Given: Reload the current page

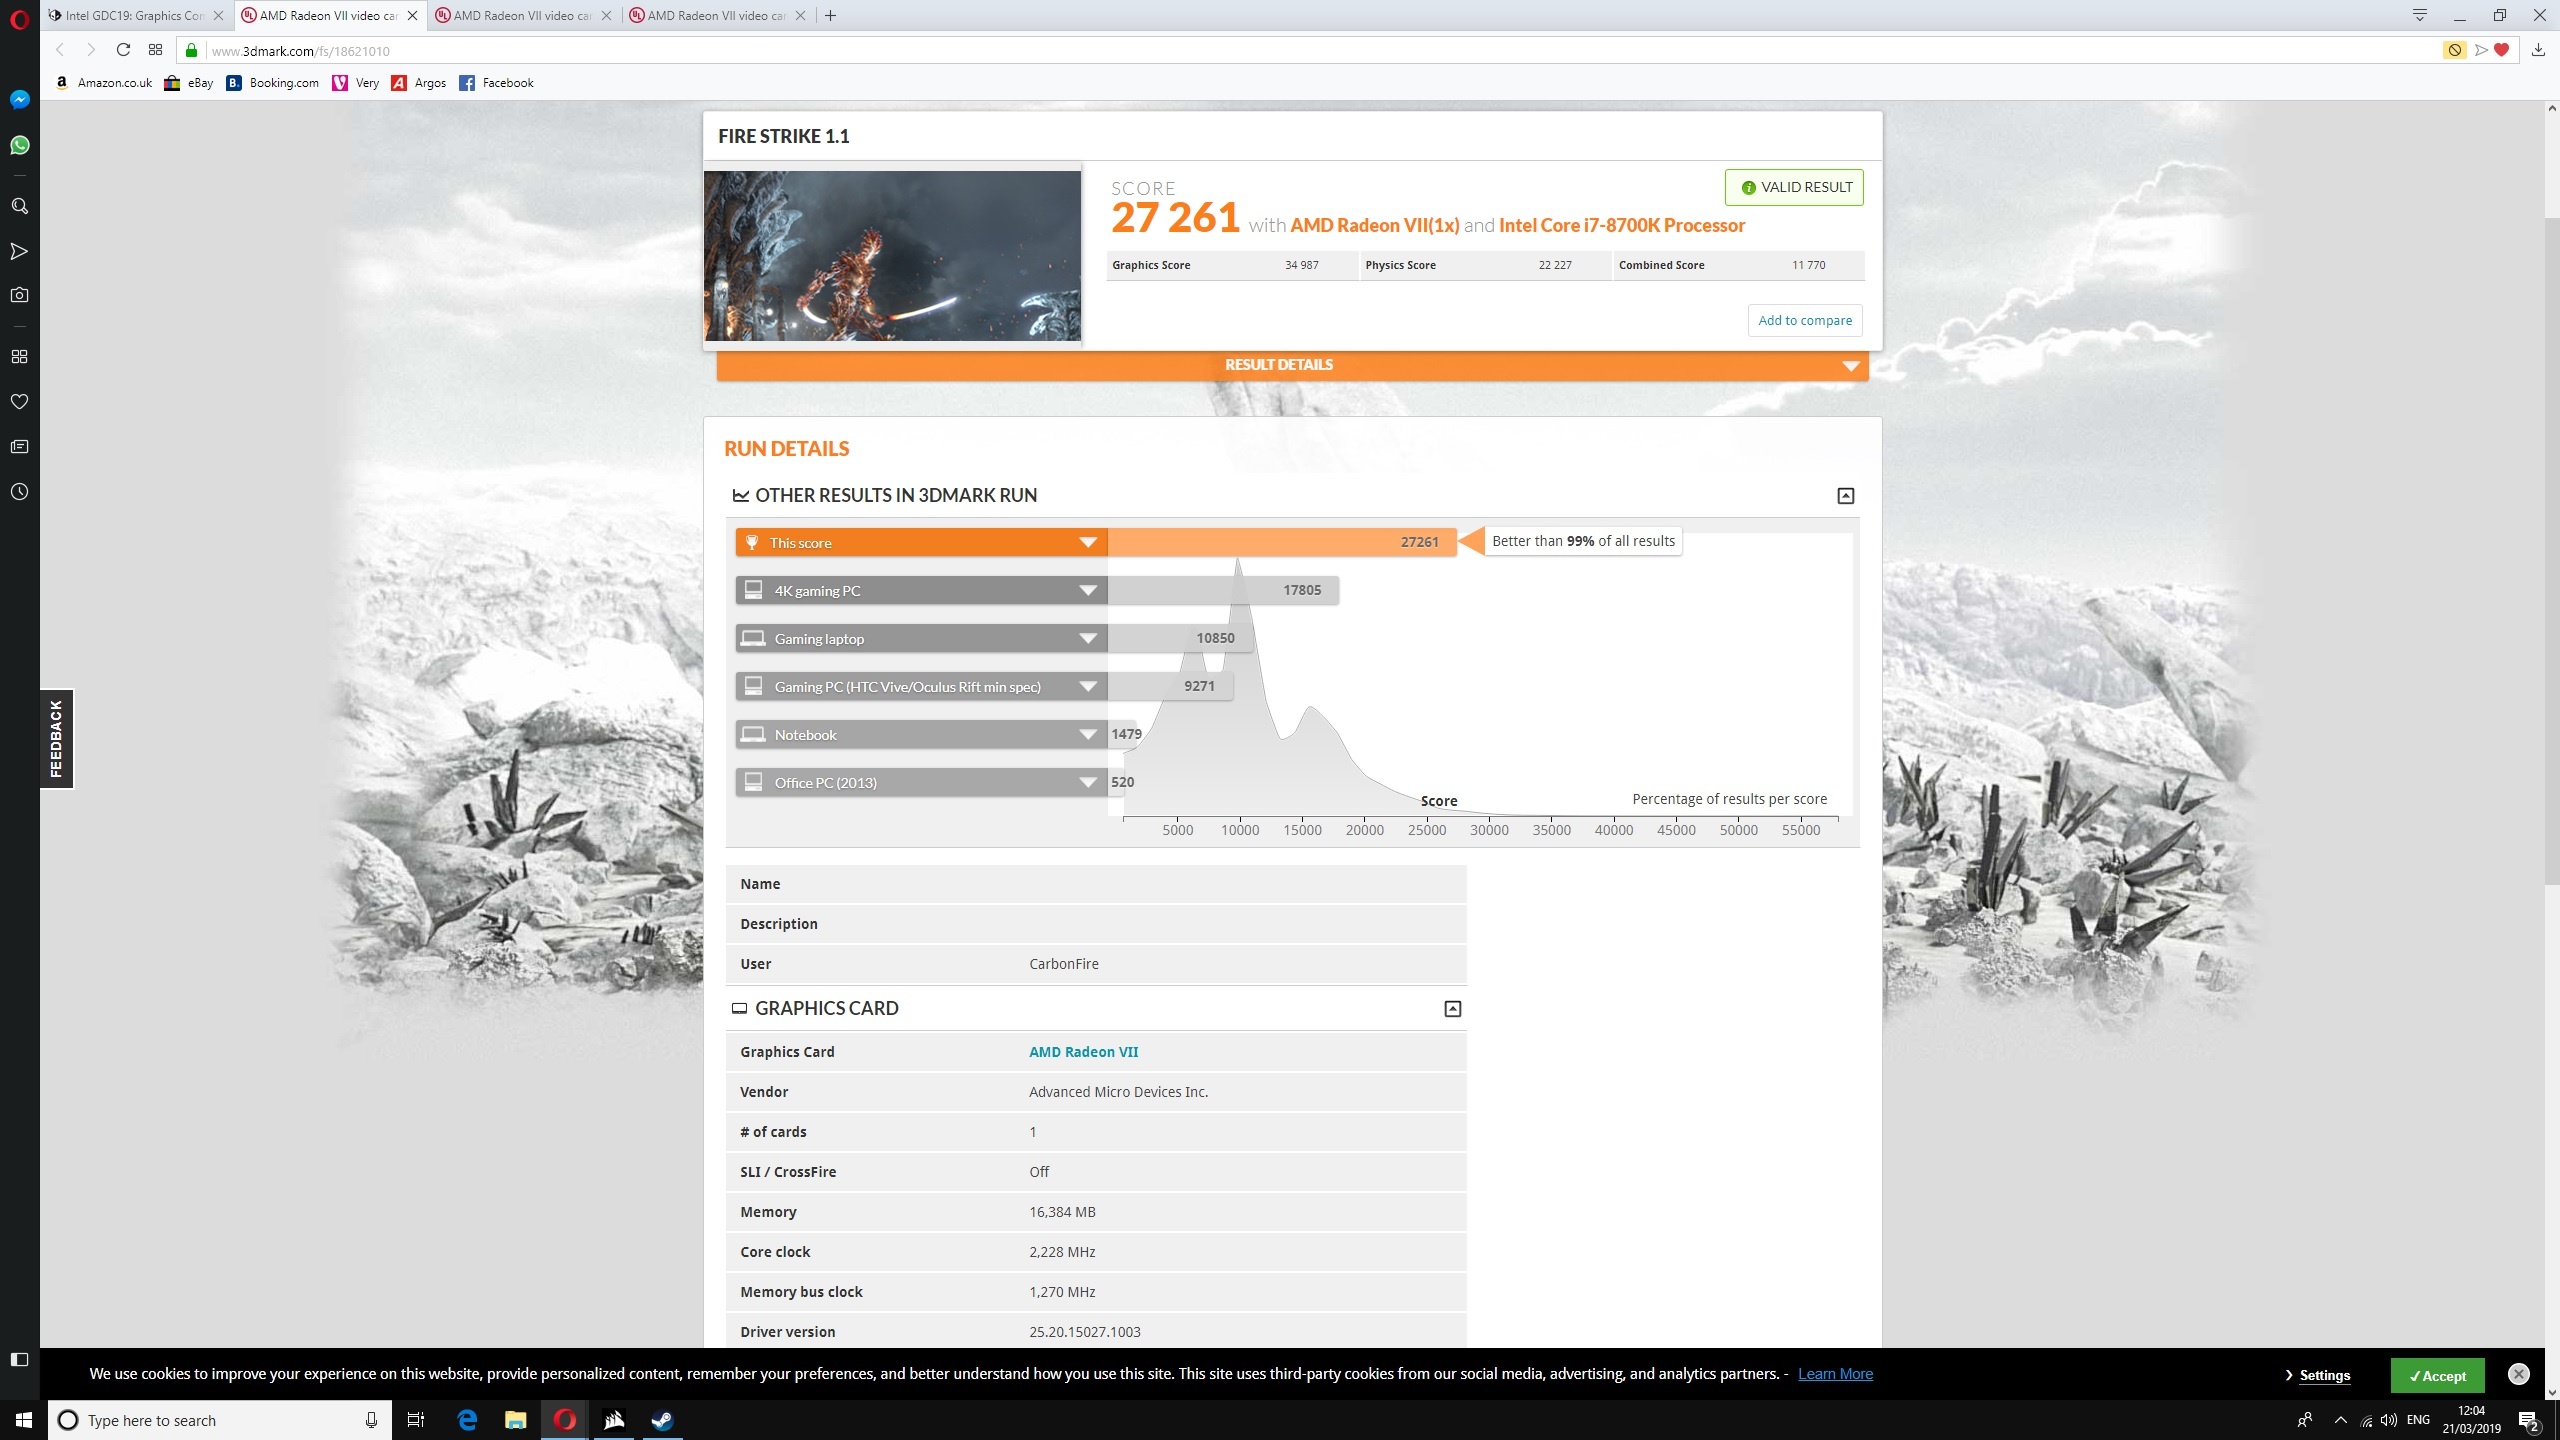Looking at the screenshot, I should click(123, 50).
